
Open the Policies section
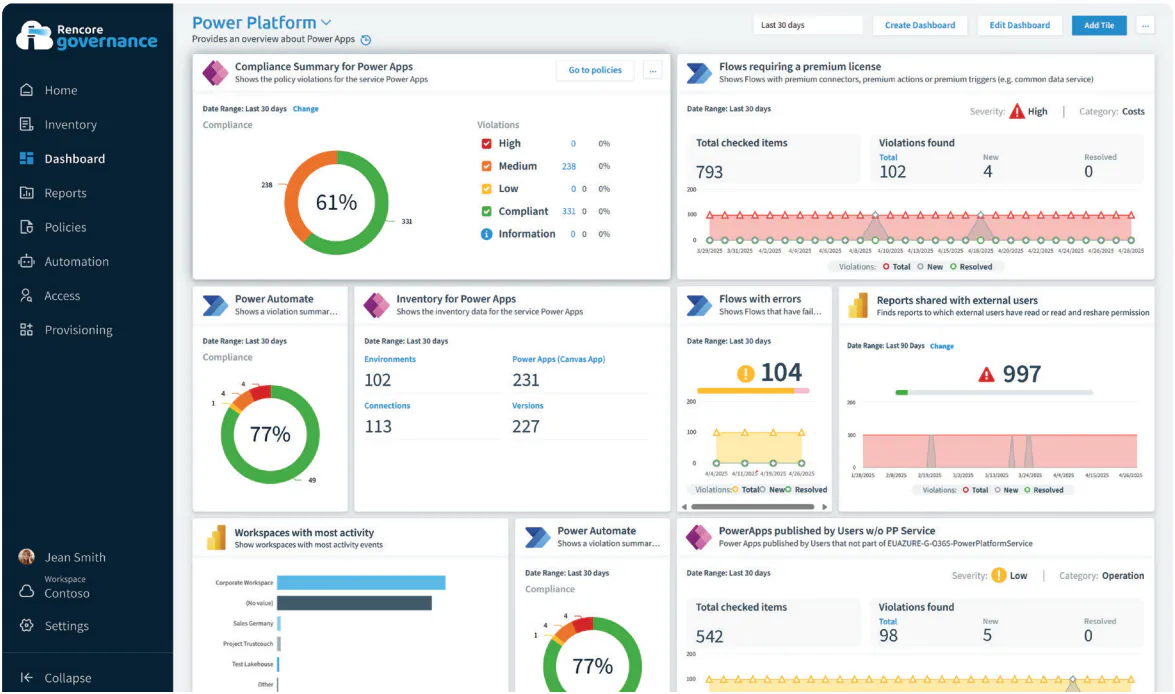point(53,227)
